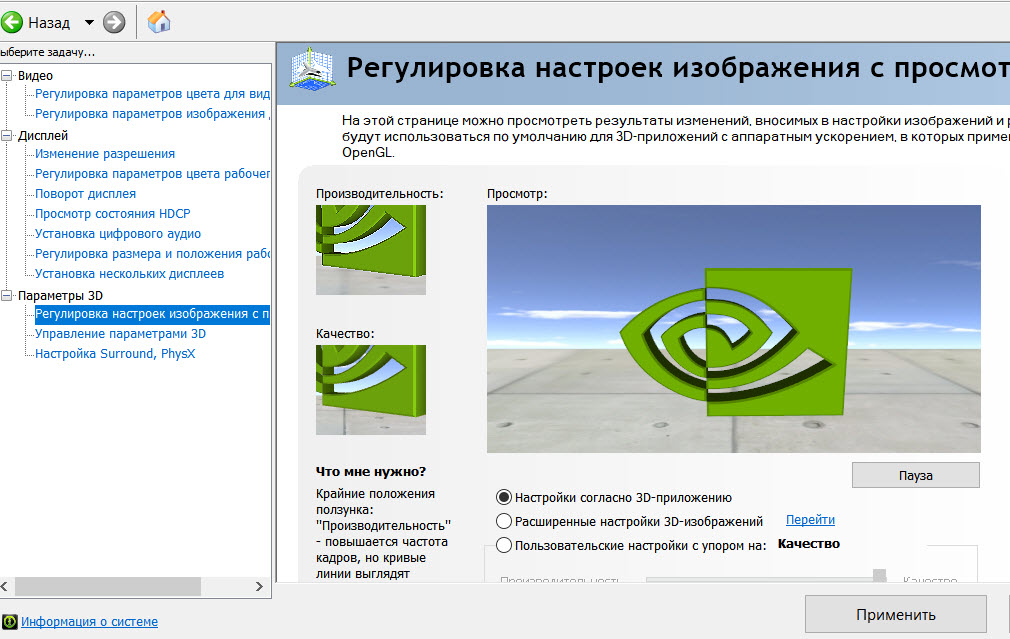Open Просмотр состояния HDCP

pos(113,214)
